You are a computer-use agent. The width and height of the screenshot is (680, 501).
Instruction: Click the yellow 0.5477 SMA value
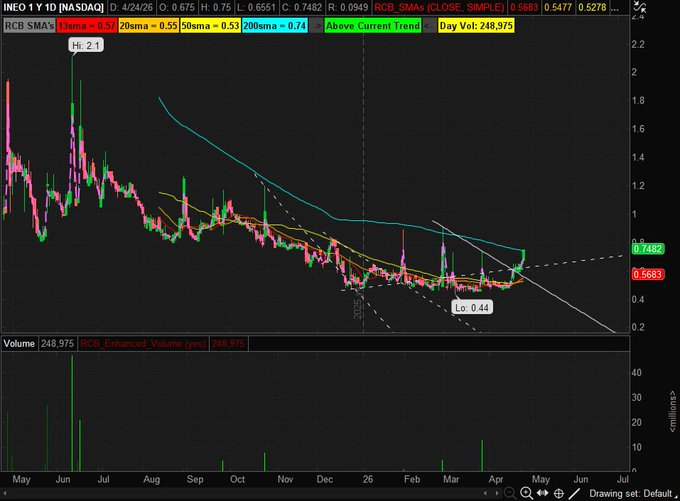(x=557, y=7)
